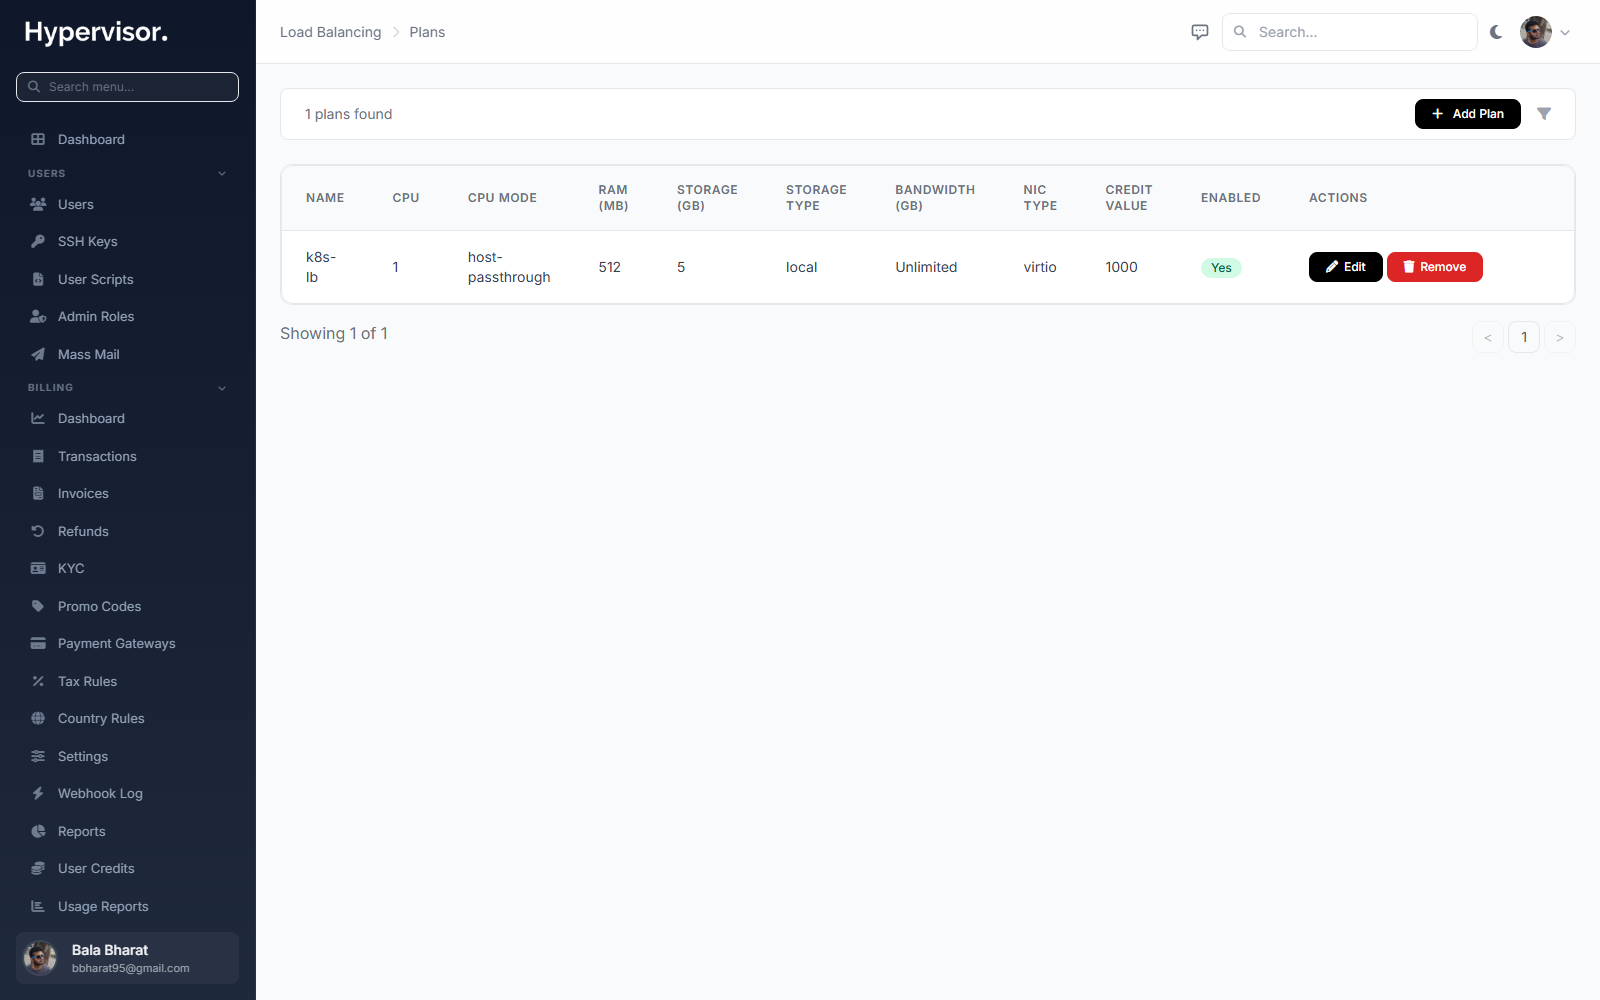Click the filter funnel icon

[1544, 114]
